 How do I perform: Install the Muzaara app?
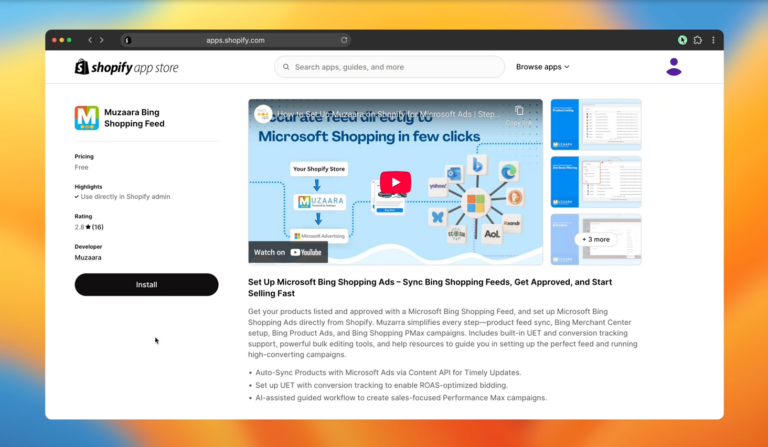coord(146,284)
